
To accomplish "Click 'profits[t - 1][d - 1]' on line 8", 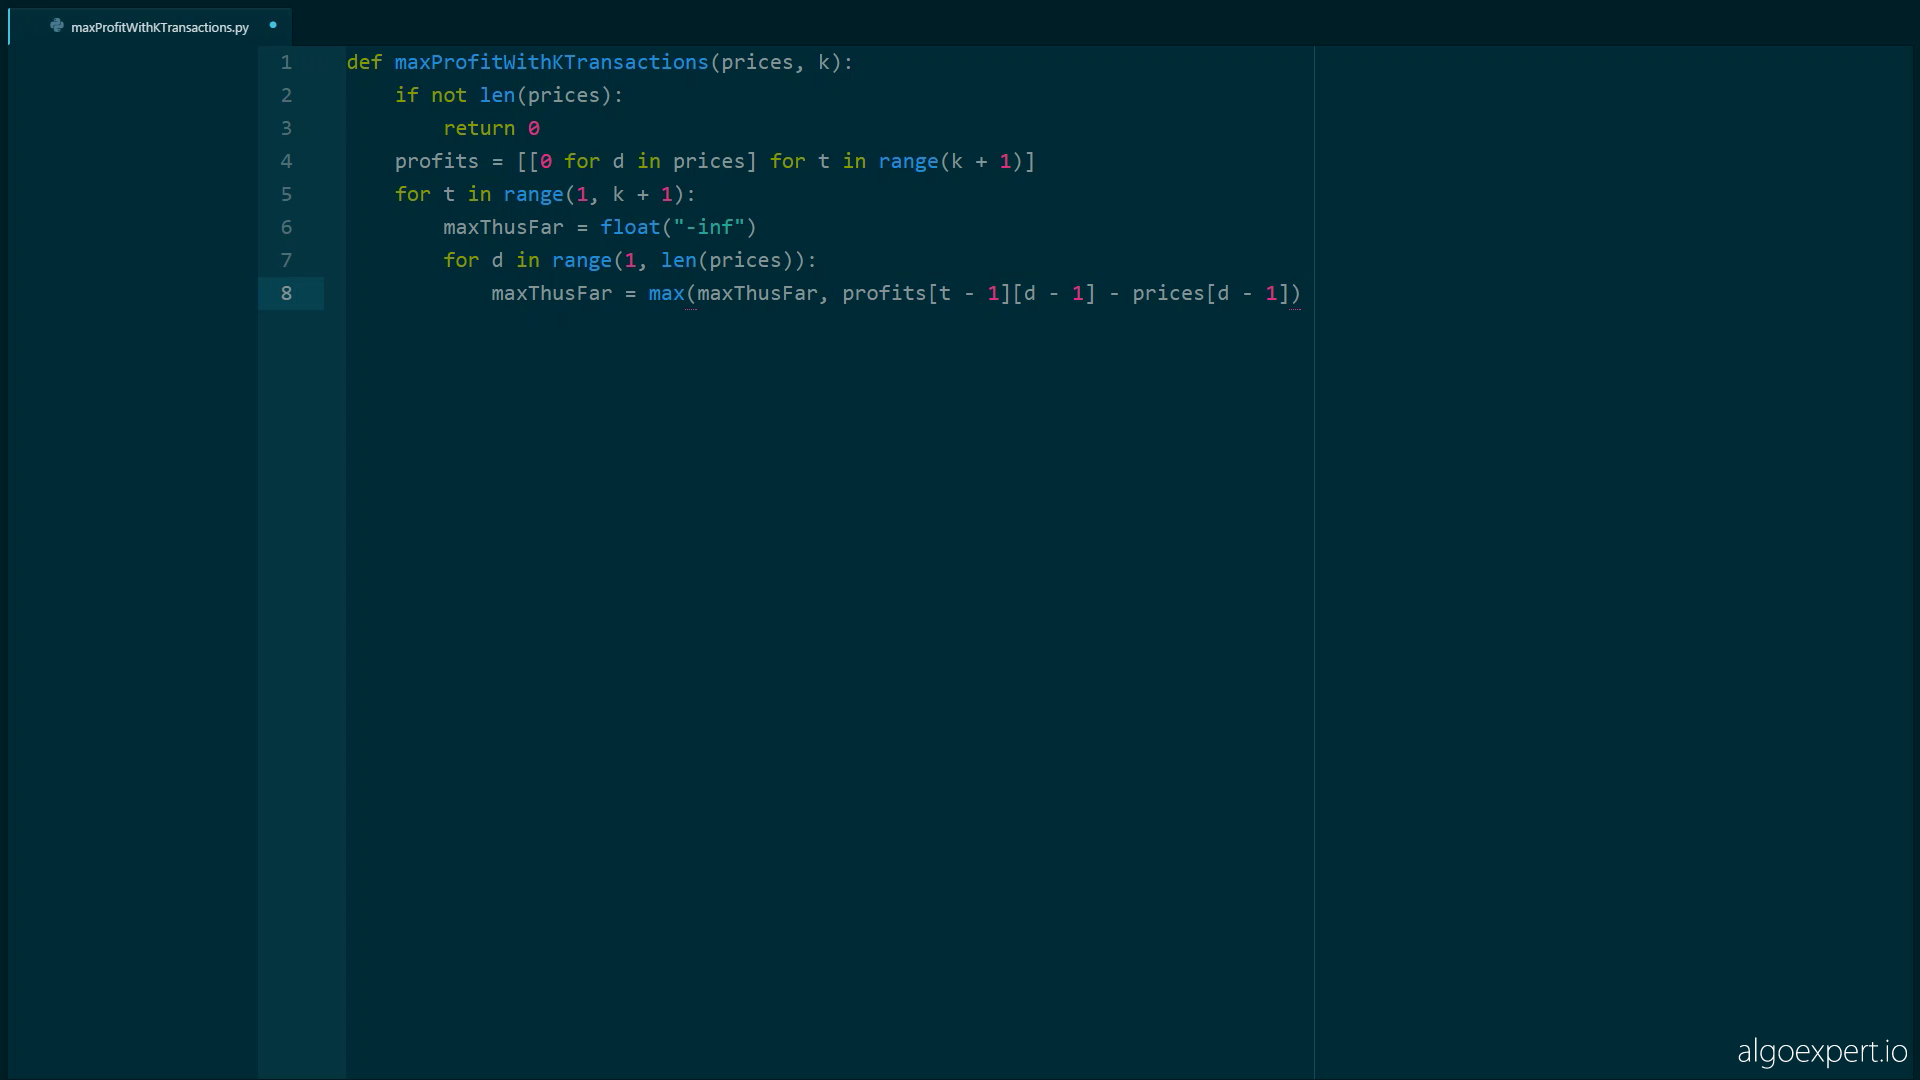I will (969, 293).
